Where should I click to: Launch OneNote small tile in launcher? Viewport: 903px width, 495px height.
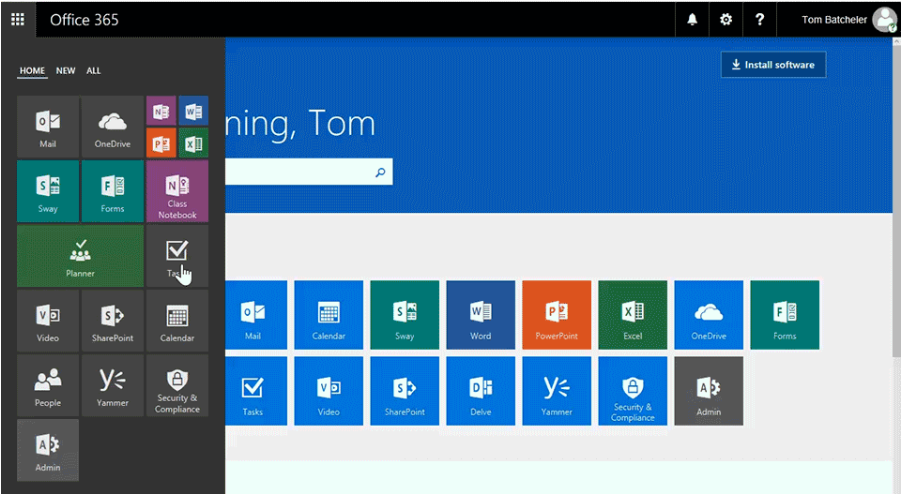[161, 111]
